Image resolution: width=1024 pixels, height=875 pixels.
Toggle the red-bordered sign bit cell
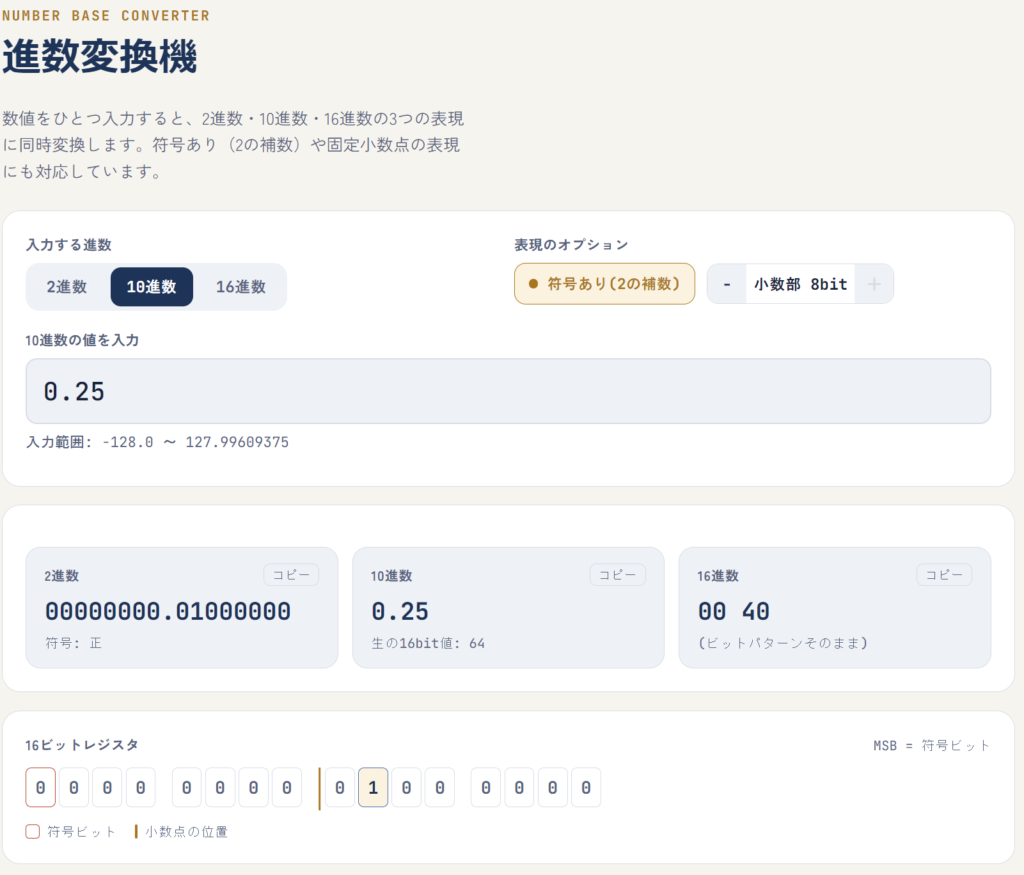pos(40,788)
